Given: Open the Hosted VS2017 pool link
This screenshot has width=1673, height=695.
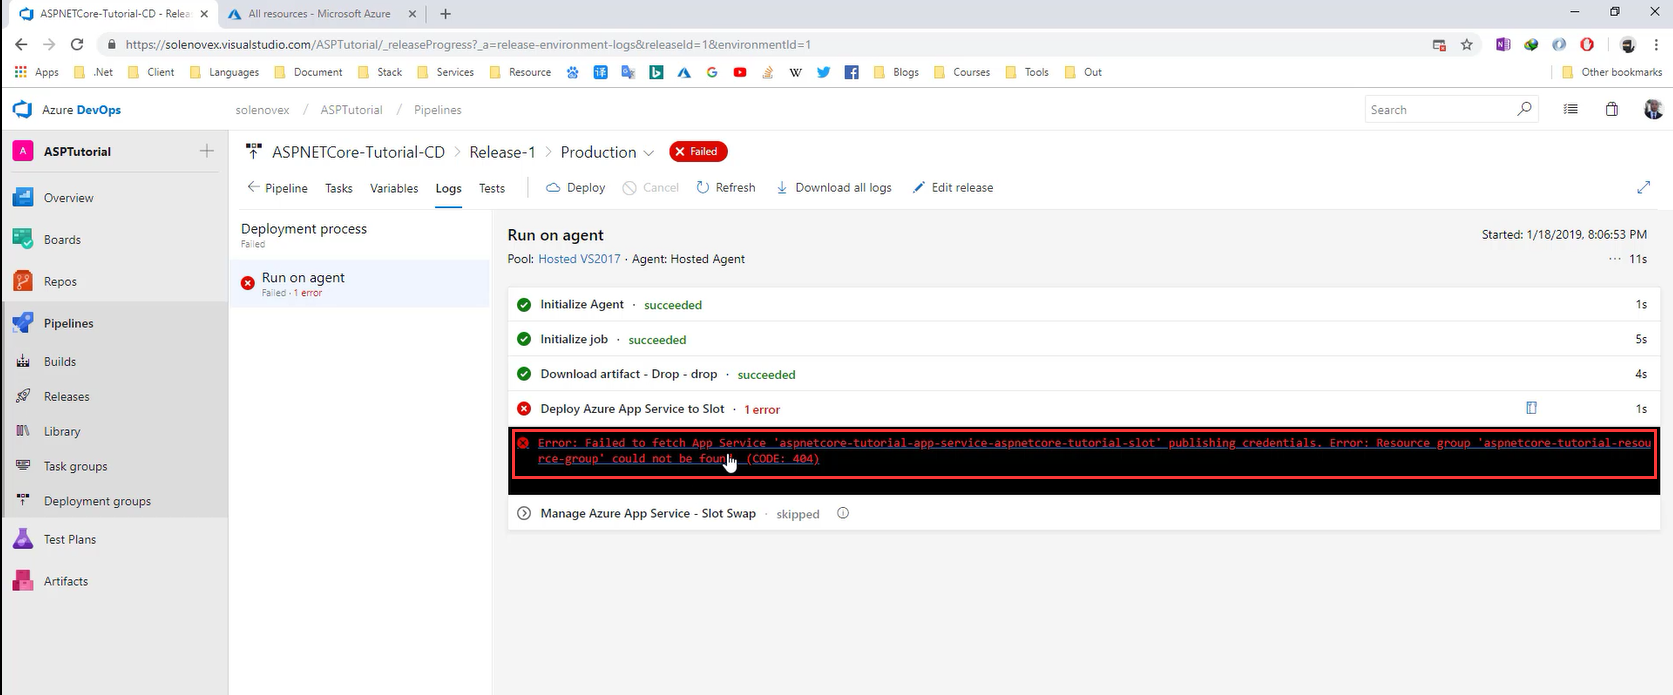Looking at the screenshot, I should (579, 259).
